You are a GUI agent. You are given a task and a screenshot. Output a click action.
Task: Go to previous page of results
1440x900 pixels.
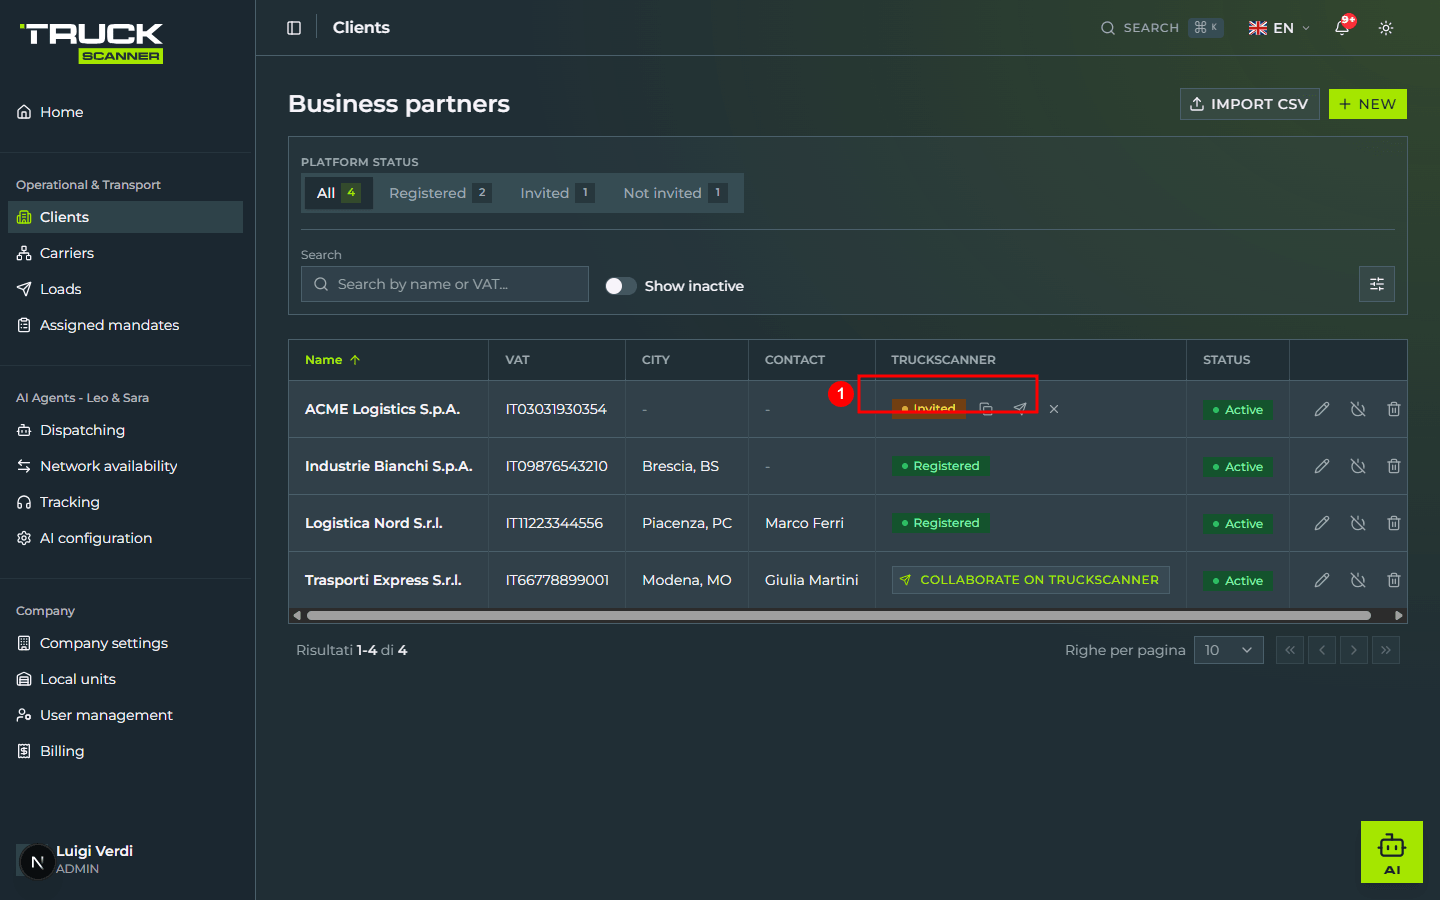point(1322,650)
